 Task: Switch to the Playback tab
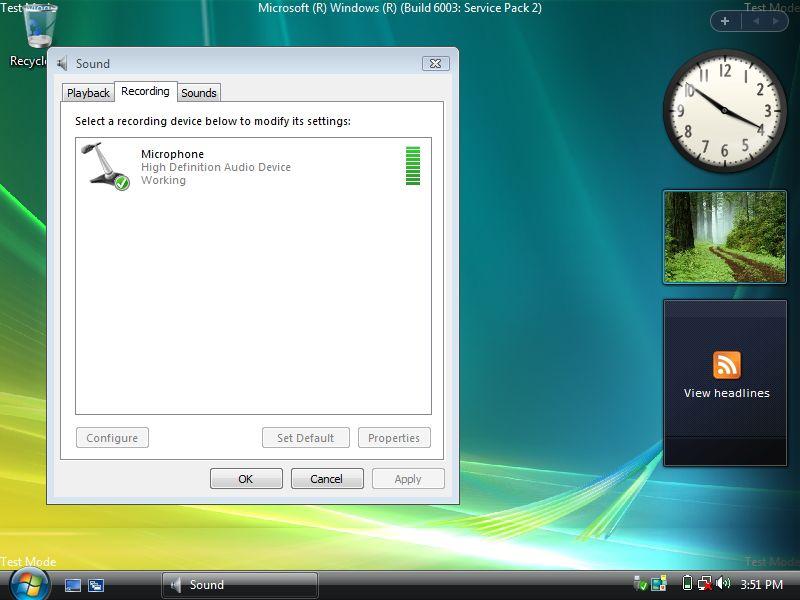[x=88, y=93]
